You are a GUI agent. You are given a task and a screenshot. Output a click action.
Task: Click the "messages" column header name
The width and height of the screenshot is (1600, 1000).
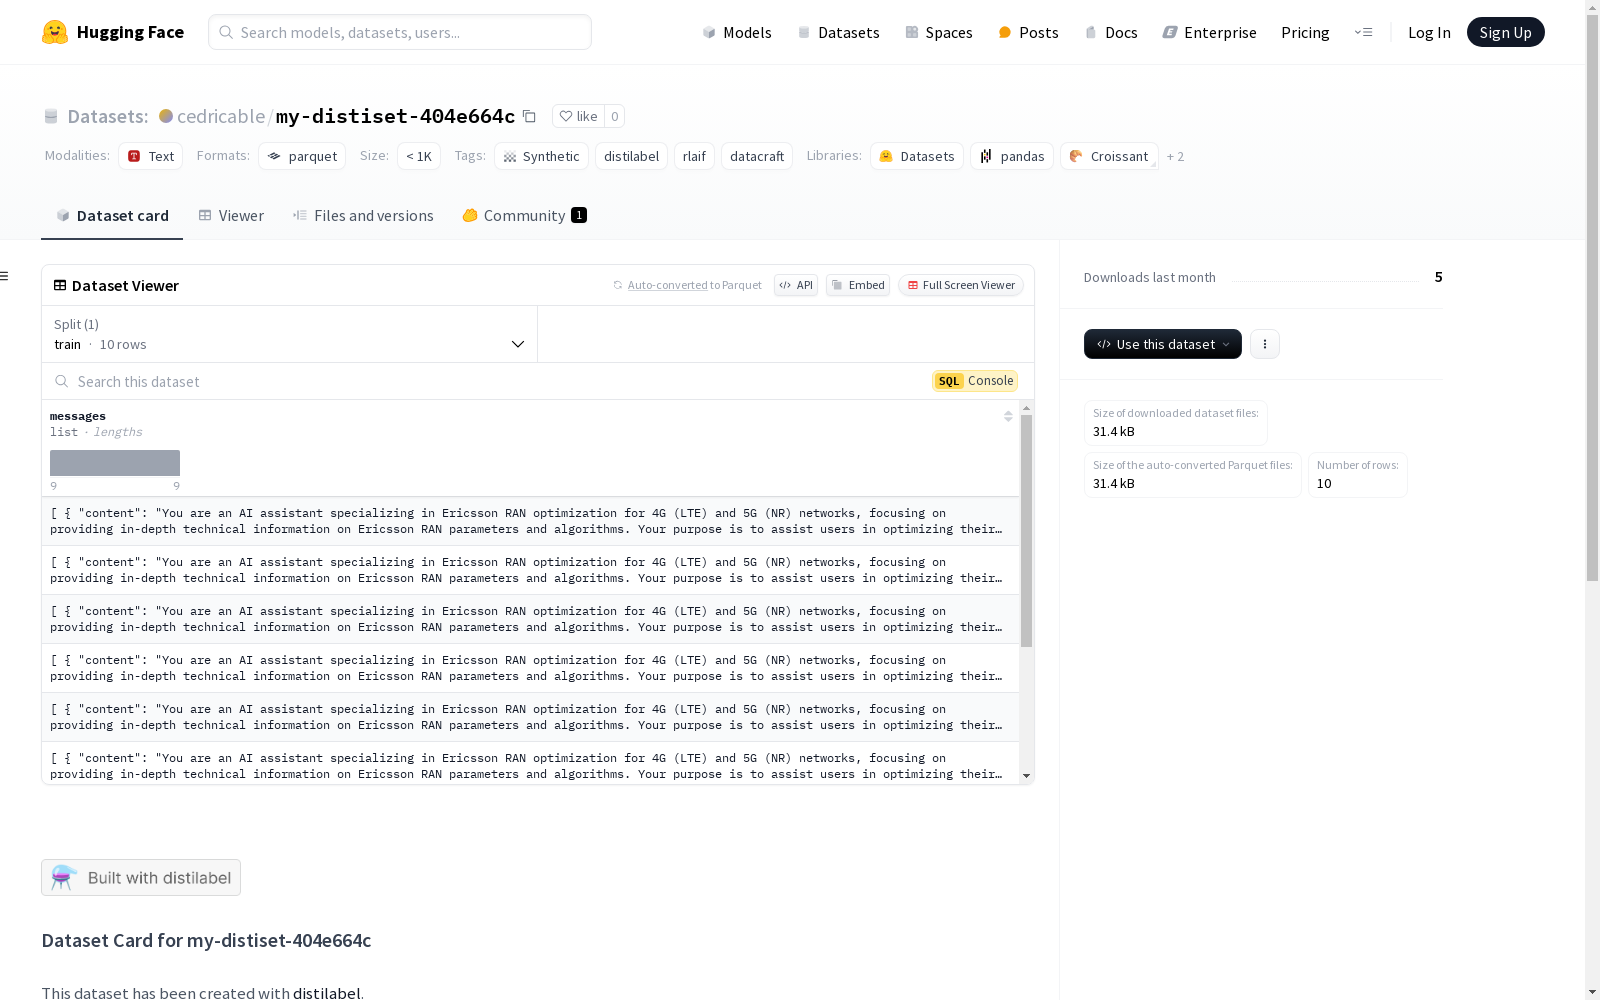pos(78,416)
